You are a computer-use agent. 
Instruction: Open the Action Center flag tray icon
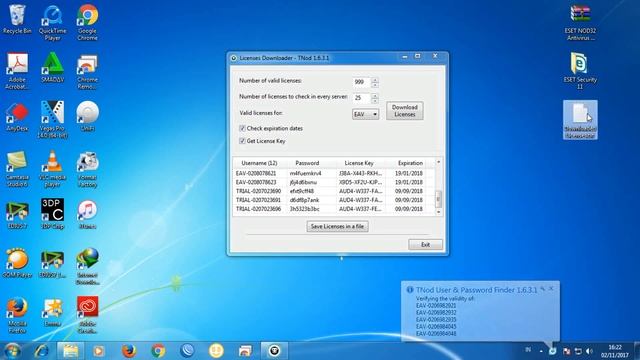tap(567, 351)
